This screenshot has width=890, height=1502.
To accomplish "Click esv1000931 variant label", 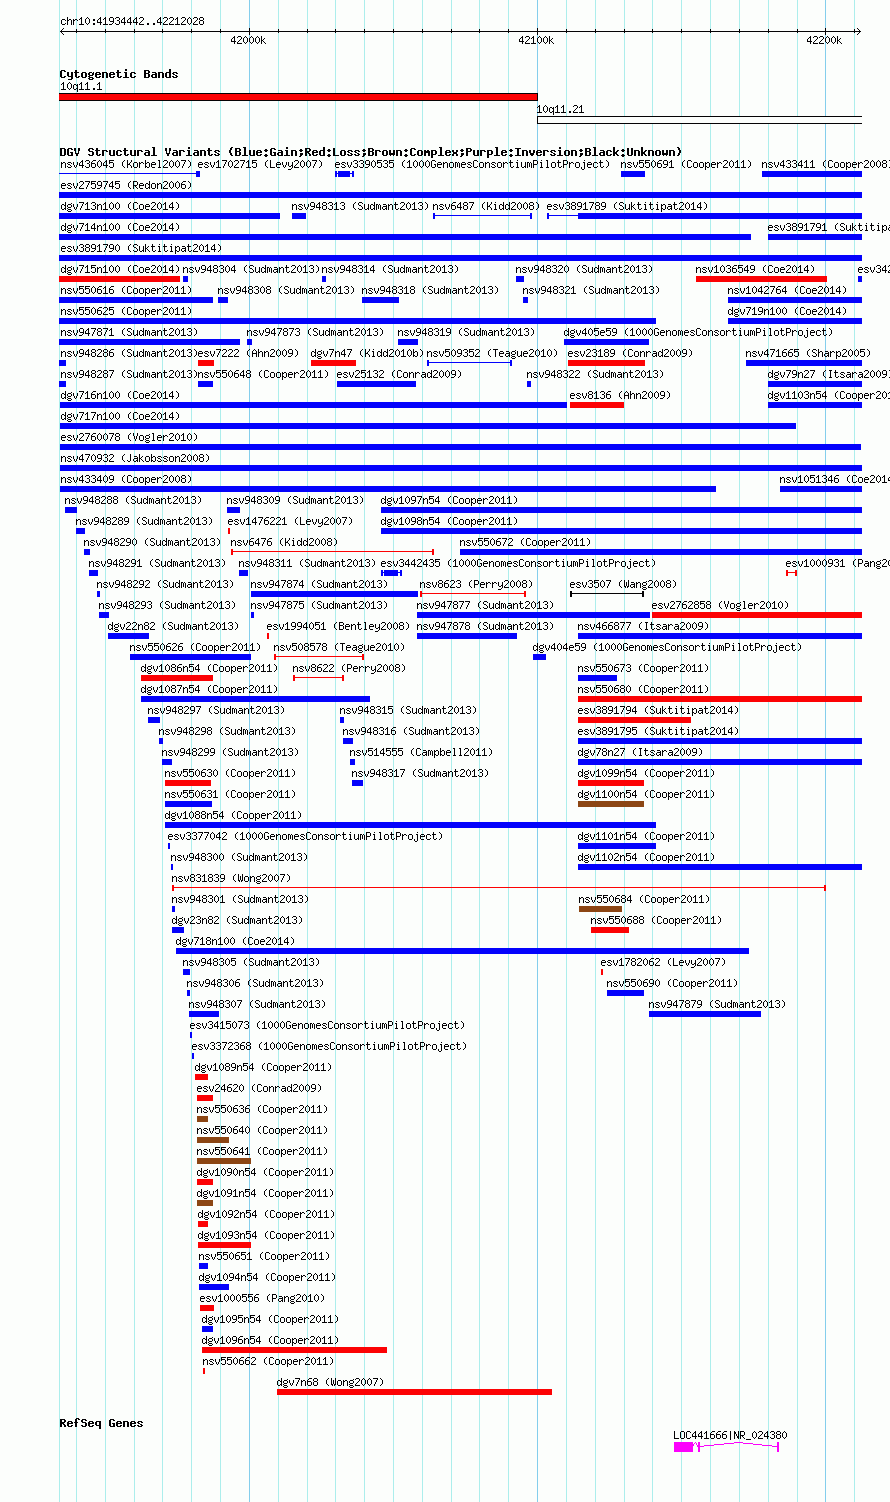I will pyautogui.click(x=837, y=563).
